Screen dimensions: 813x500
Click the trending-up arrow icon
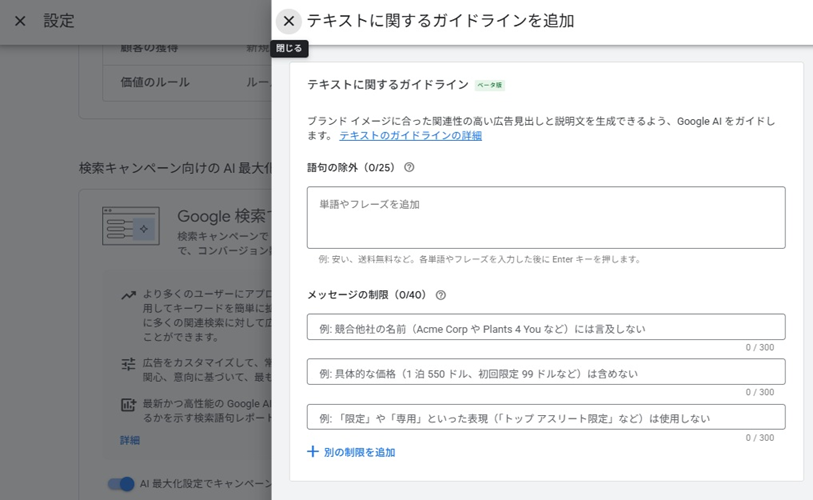coord(128,296)
